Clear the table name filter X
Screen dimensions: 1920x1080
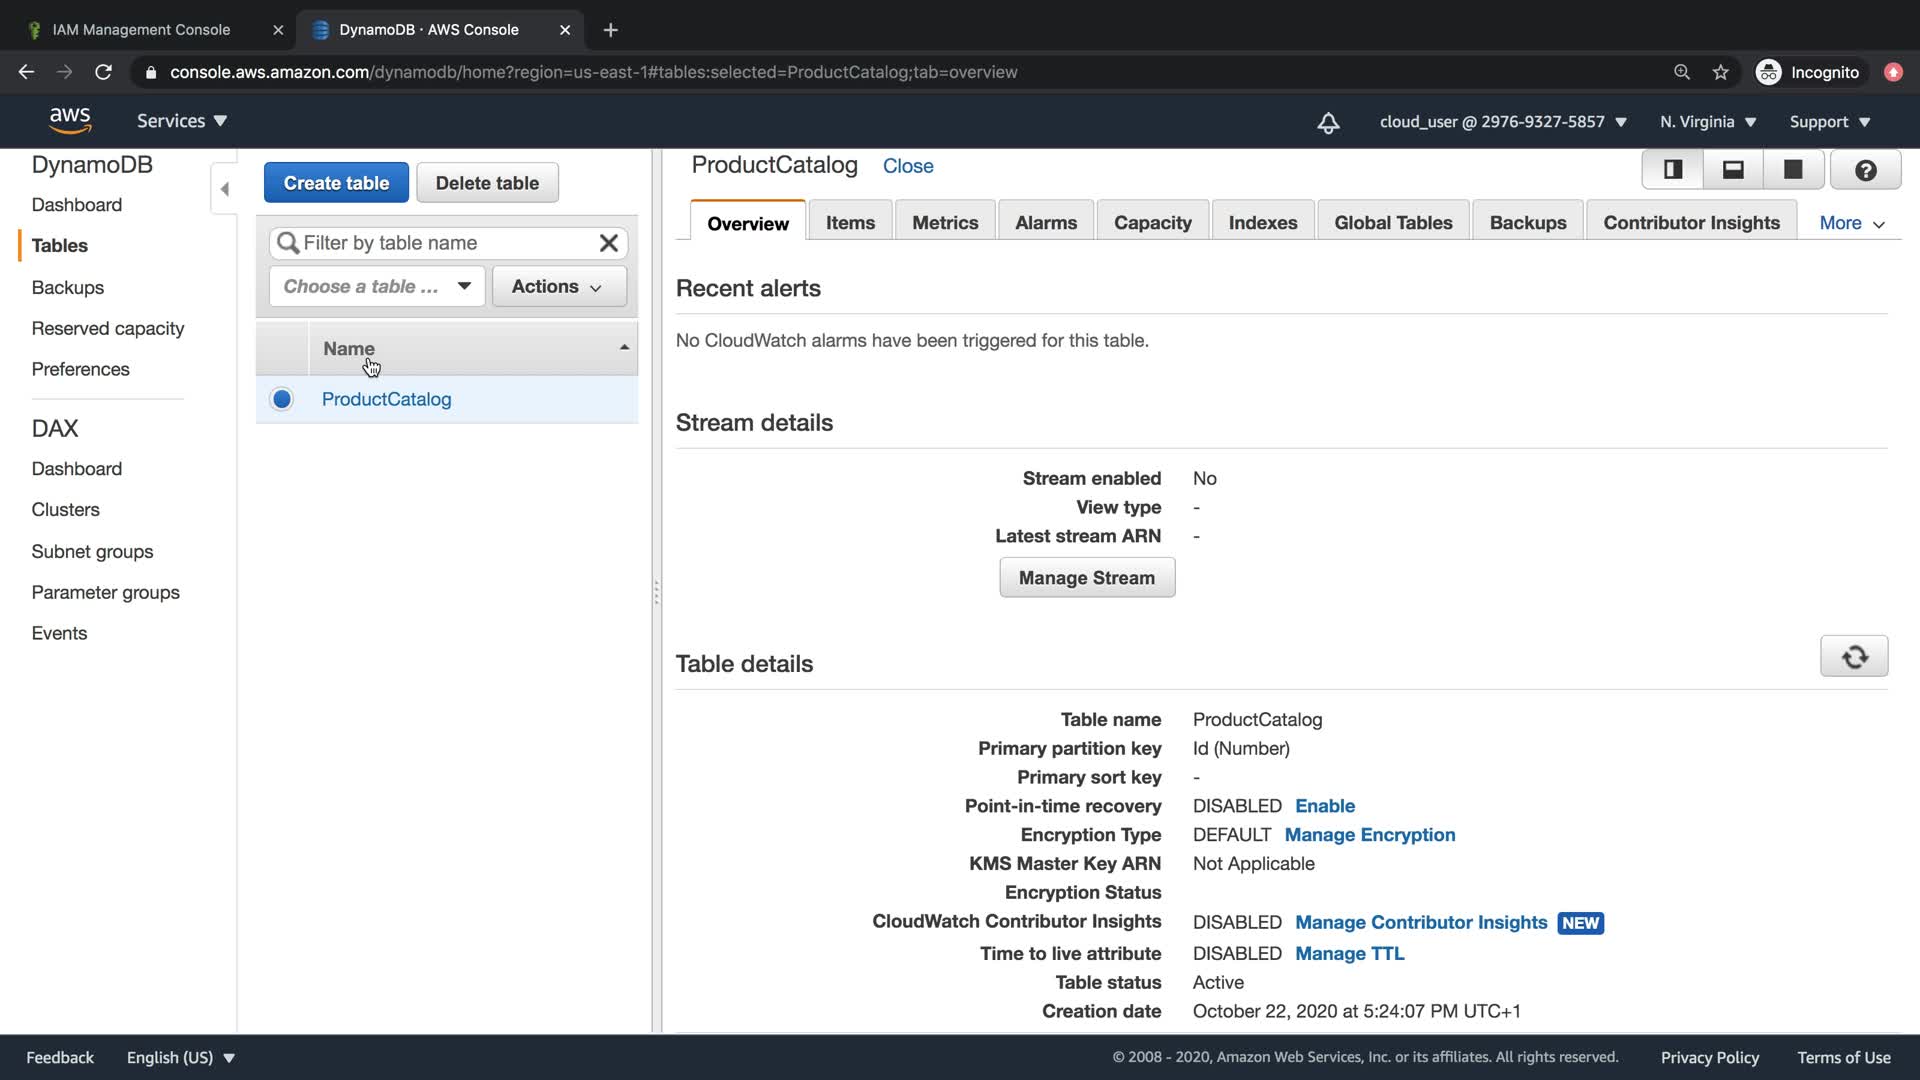pyautogui.click(x=608, y=243)
